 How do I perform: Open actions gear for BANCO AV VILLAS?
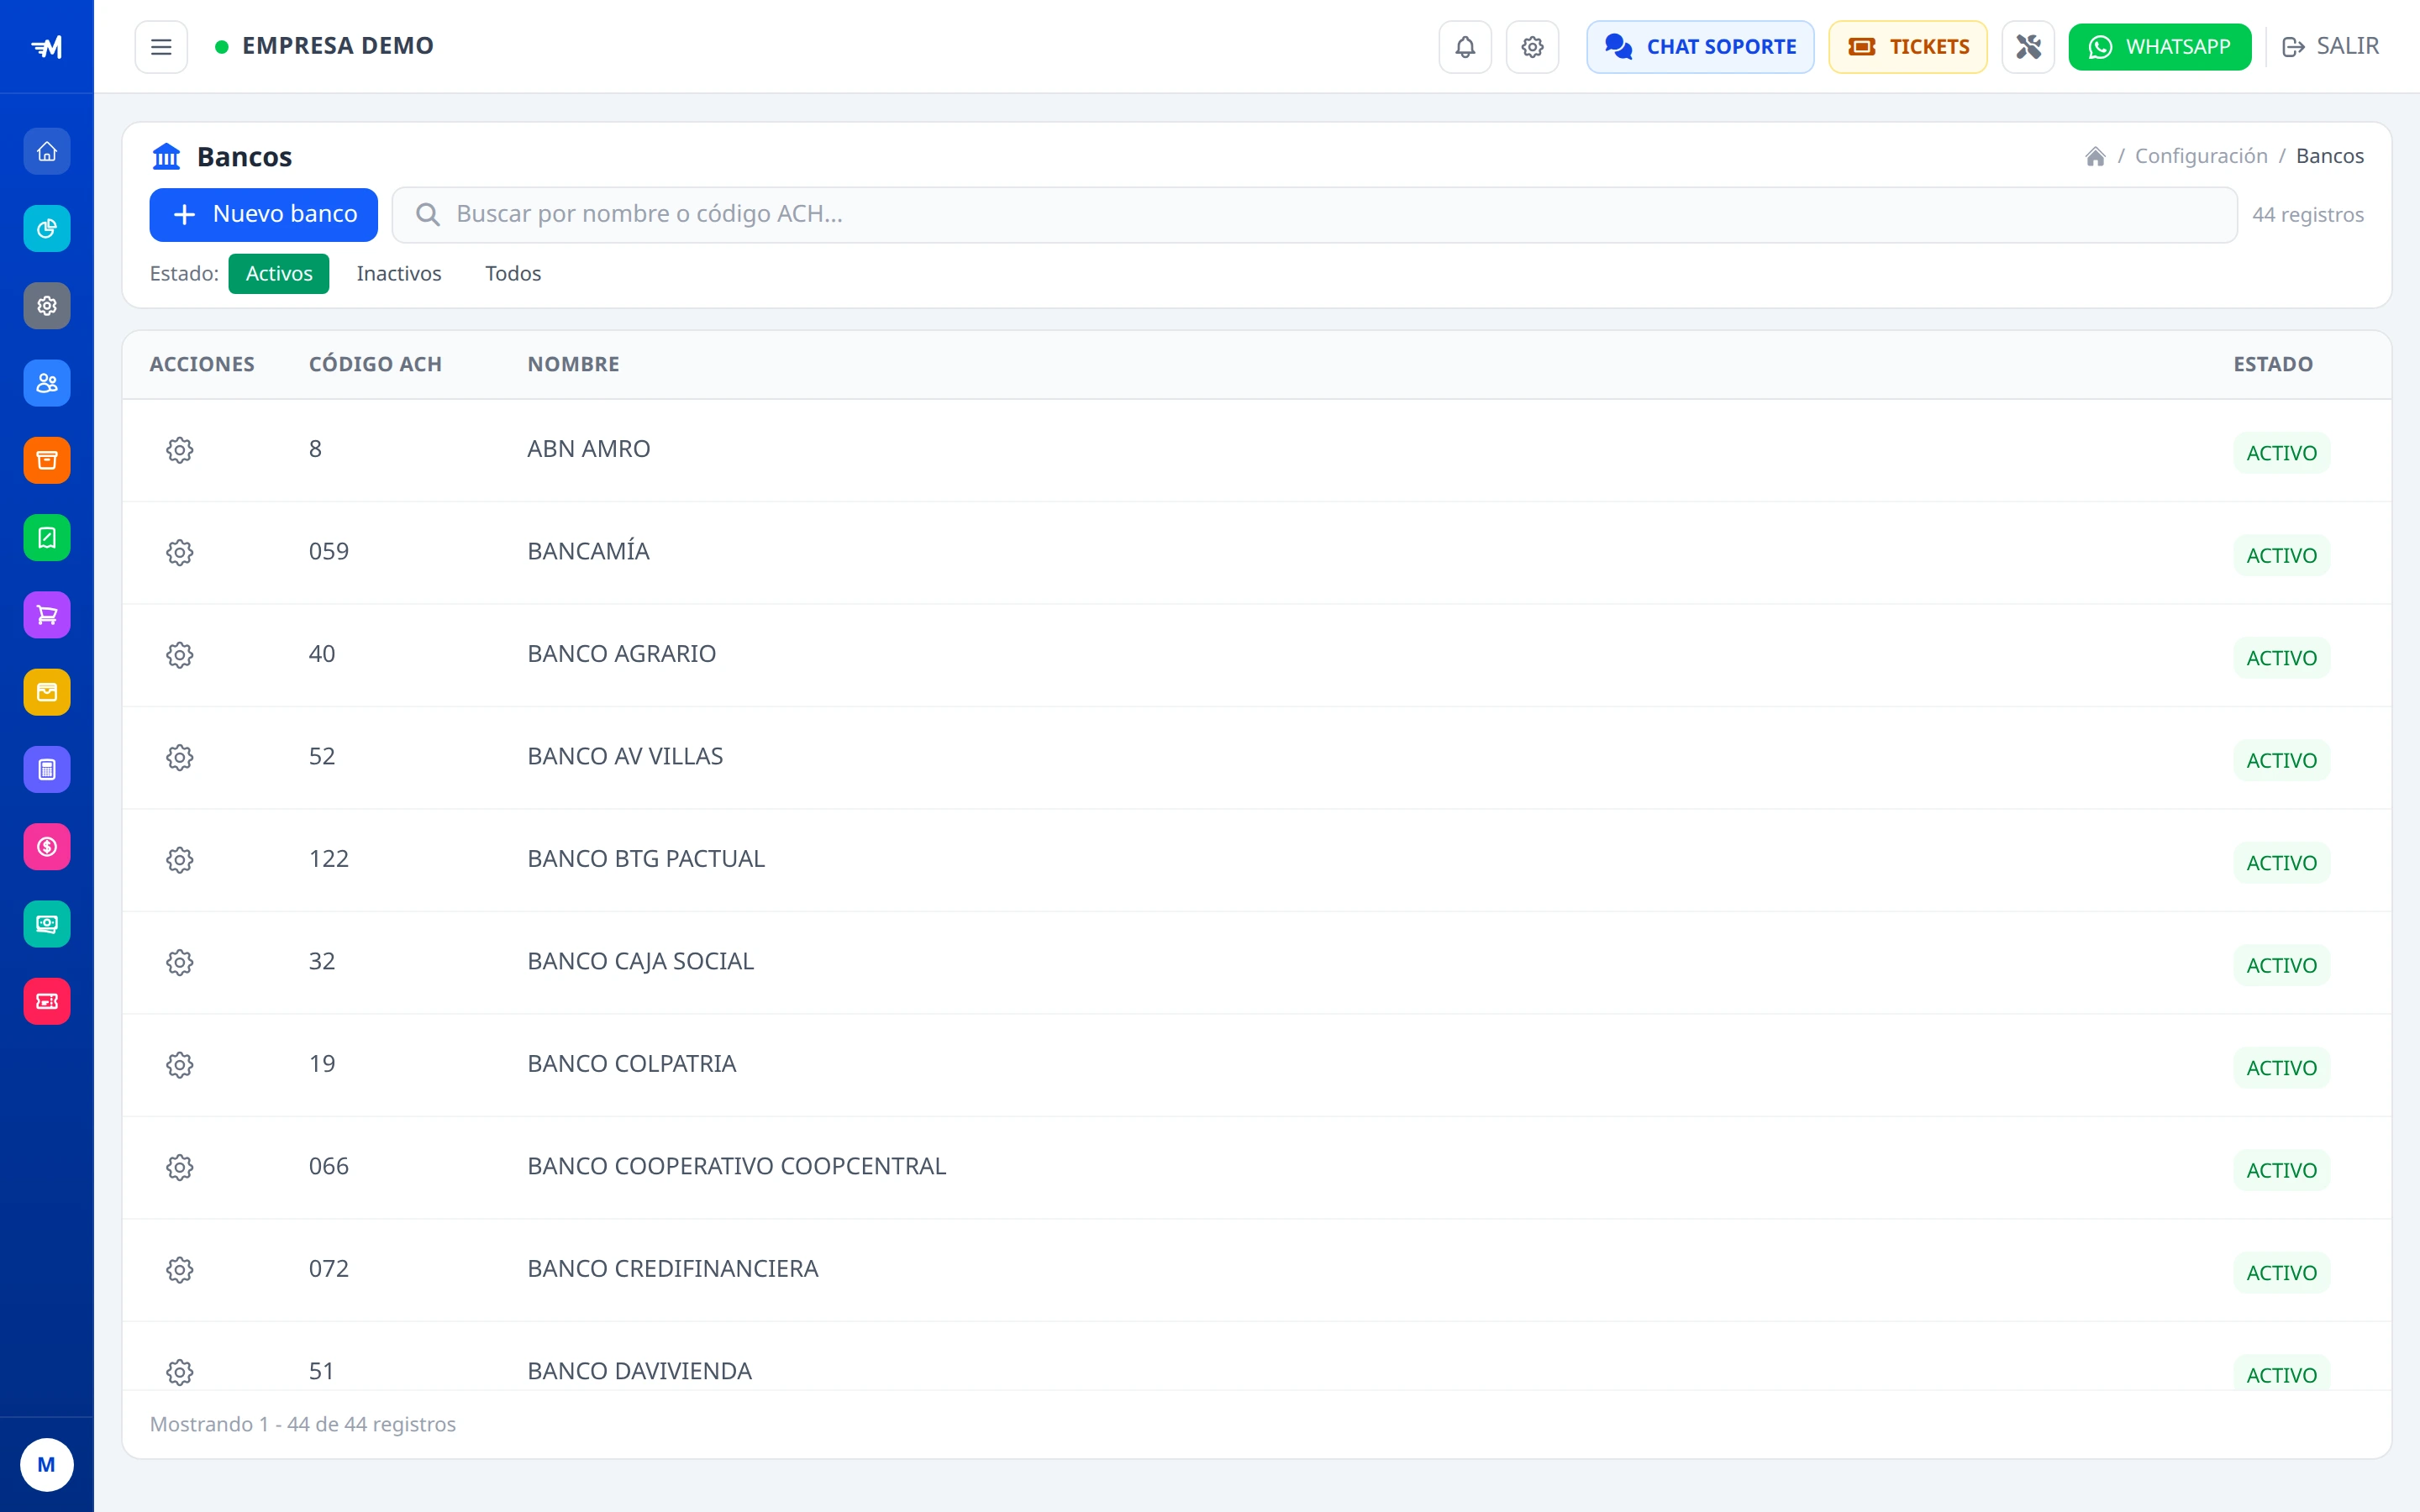180,757
